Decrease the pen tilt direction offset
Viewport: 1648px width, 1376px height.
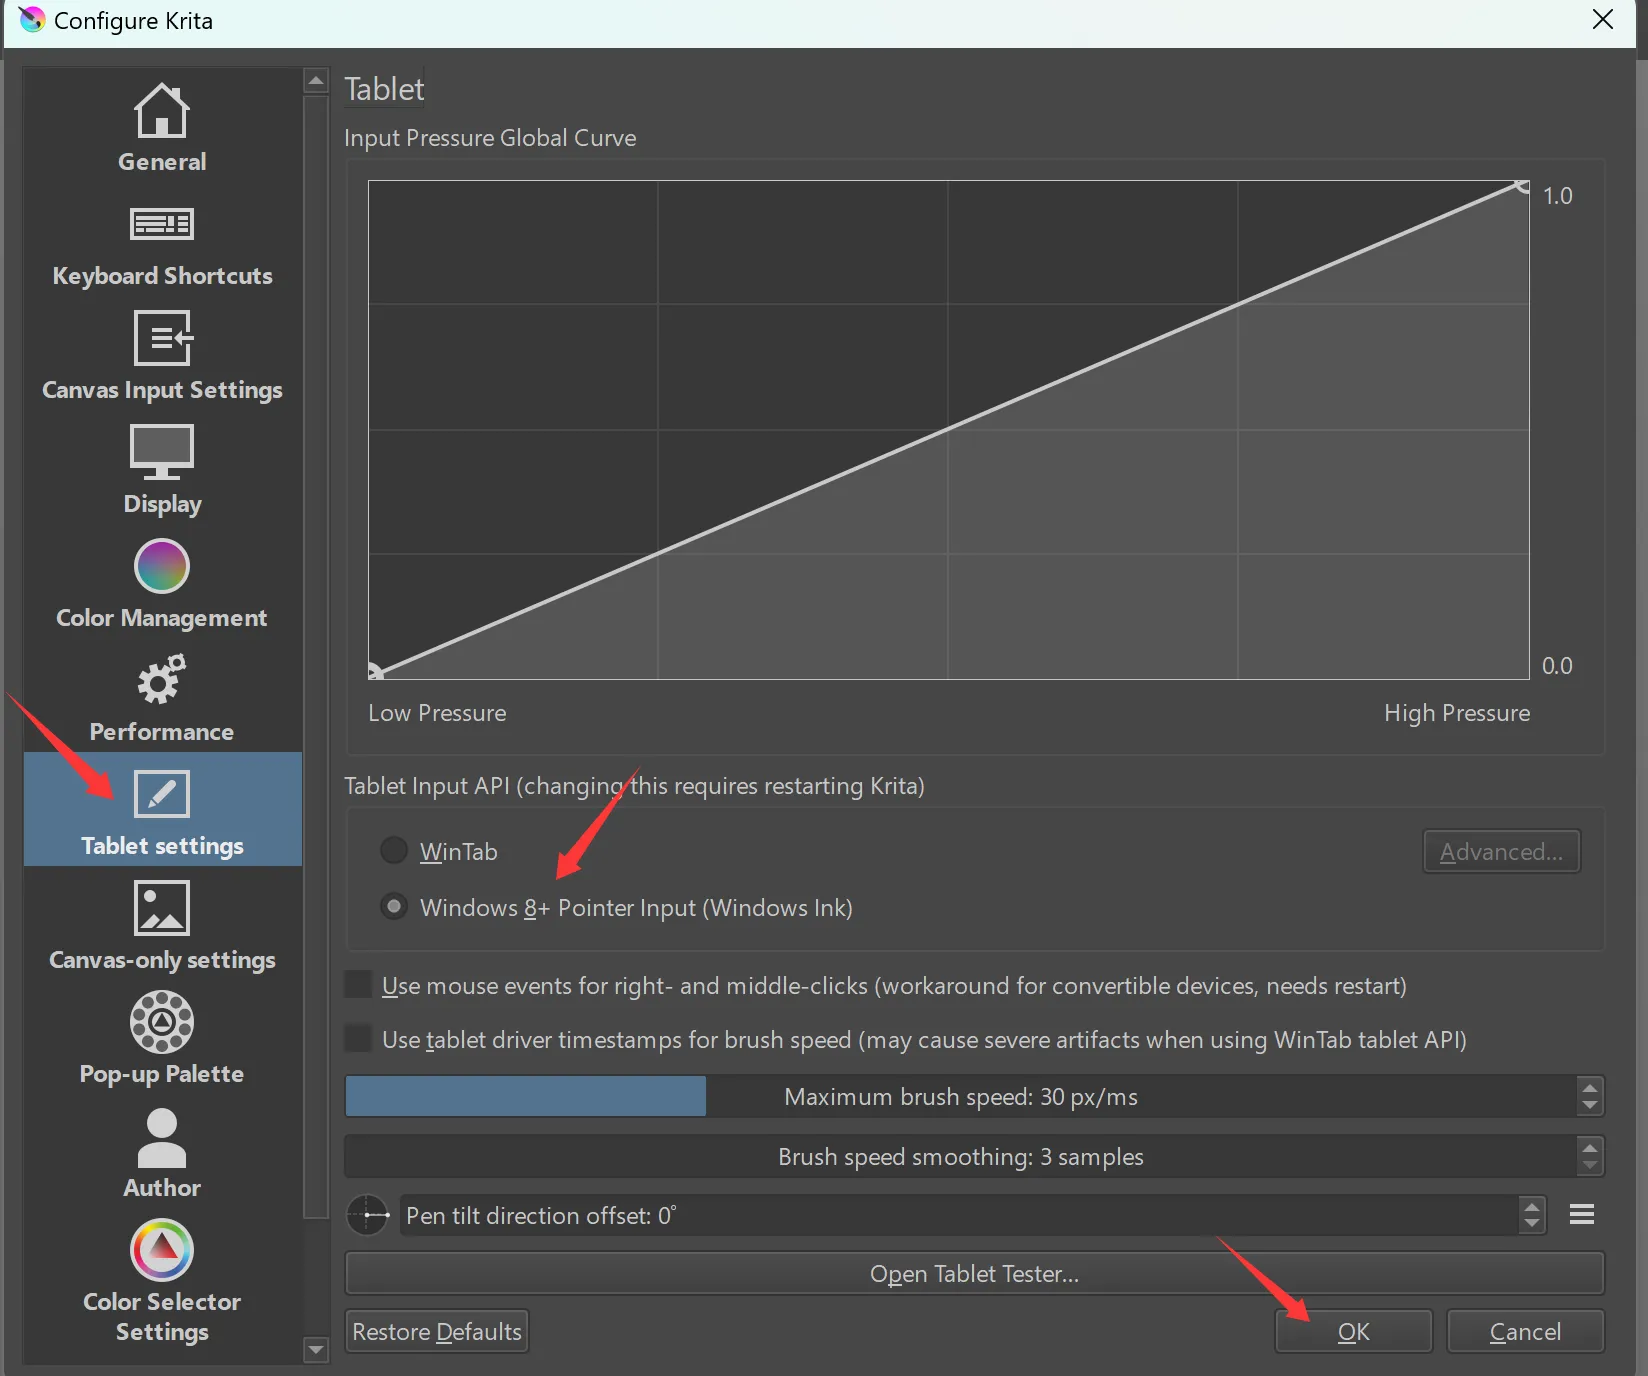point(1532,1225)
